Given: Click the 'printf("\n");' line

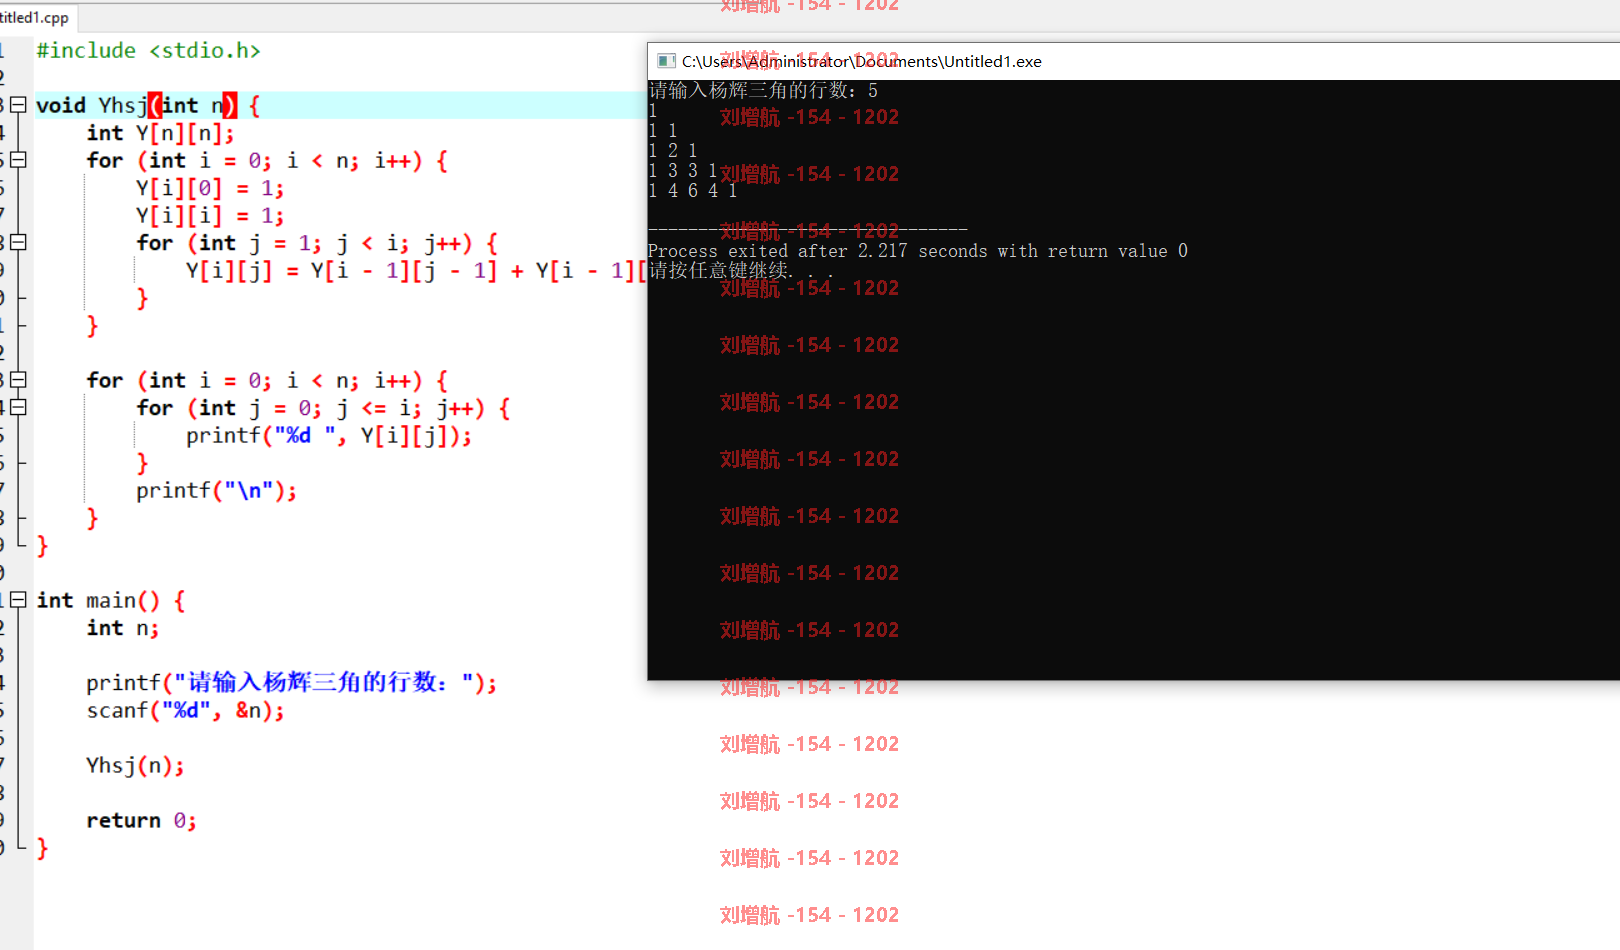Looking at the screenshot, I should [x=217, y=490].
